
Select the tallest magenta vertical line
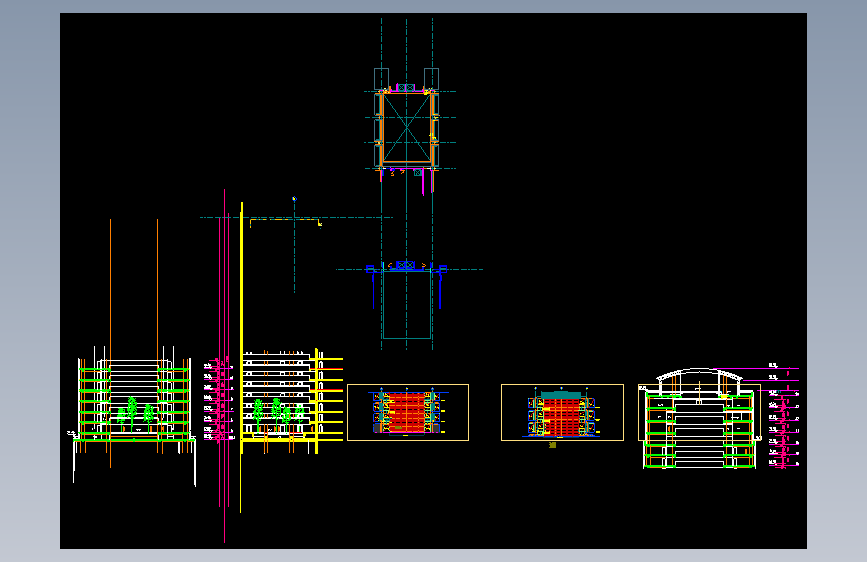coord(224,366)
